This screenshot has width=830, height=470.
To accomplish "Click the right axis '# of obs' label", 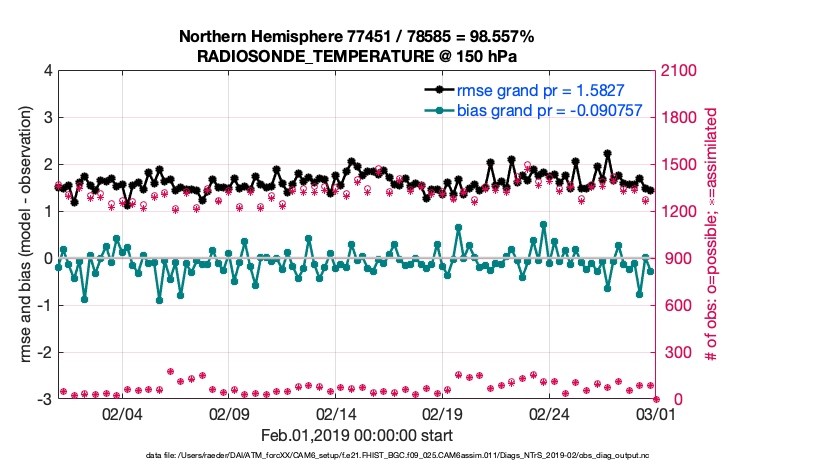I will click(713, 234).
